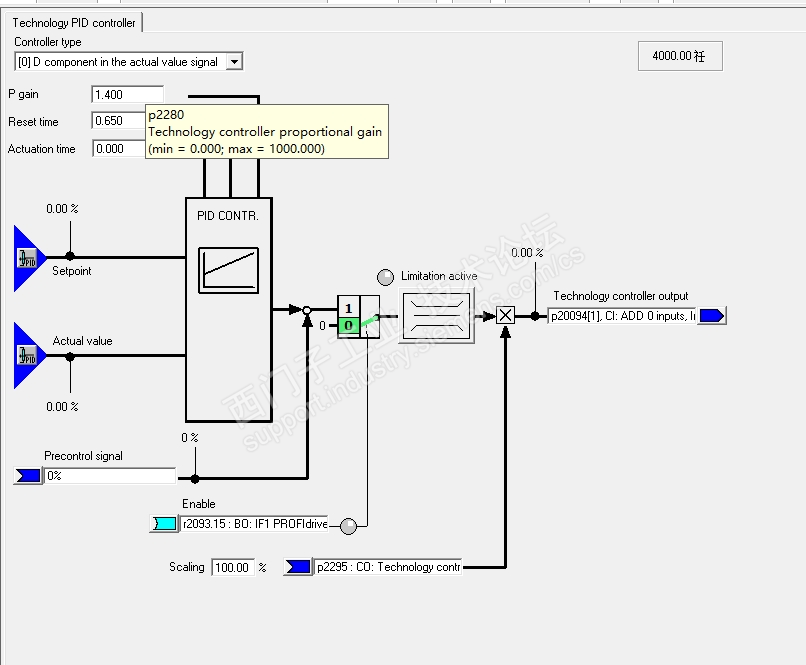Click the multiplier X scaling node

coord(505,315)
